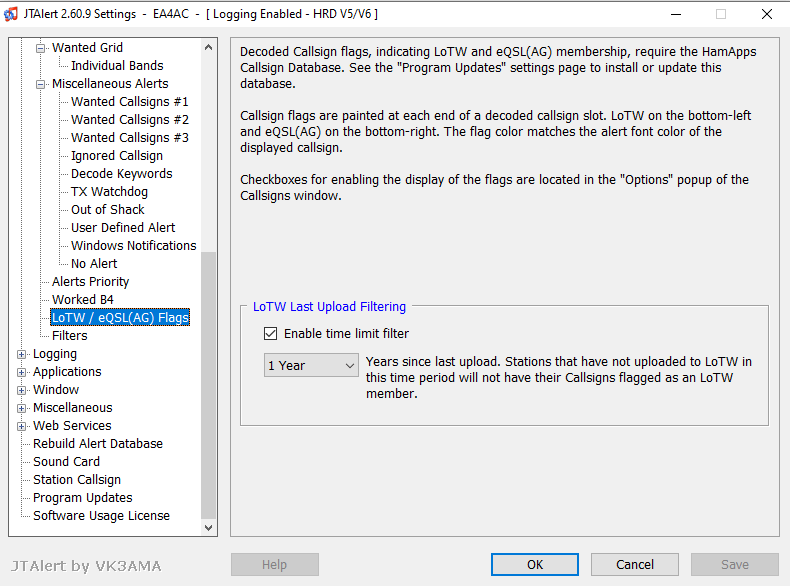This screenshot has height=586, width=790.
Task: Select Wanted Callsigns #1
Action: click(x=129, y=102)
